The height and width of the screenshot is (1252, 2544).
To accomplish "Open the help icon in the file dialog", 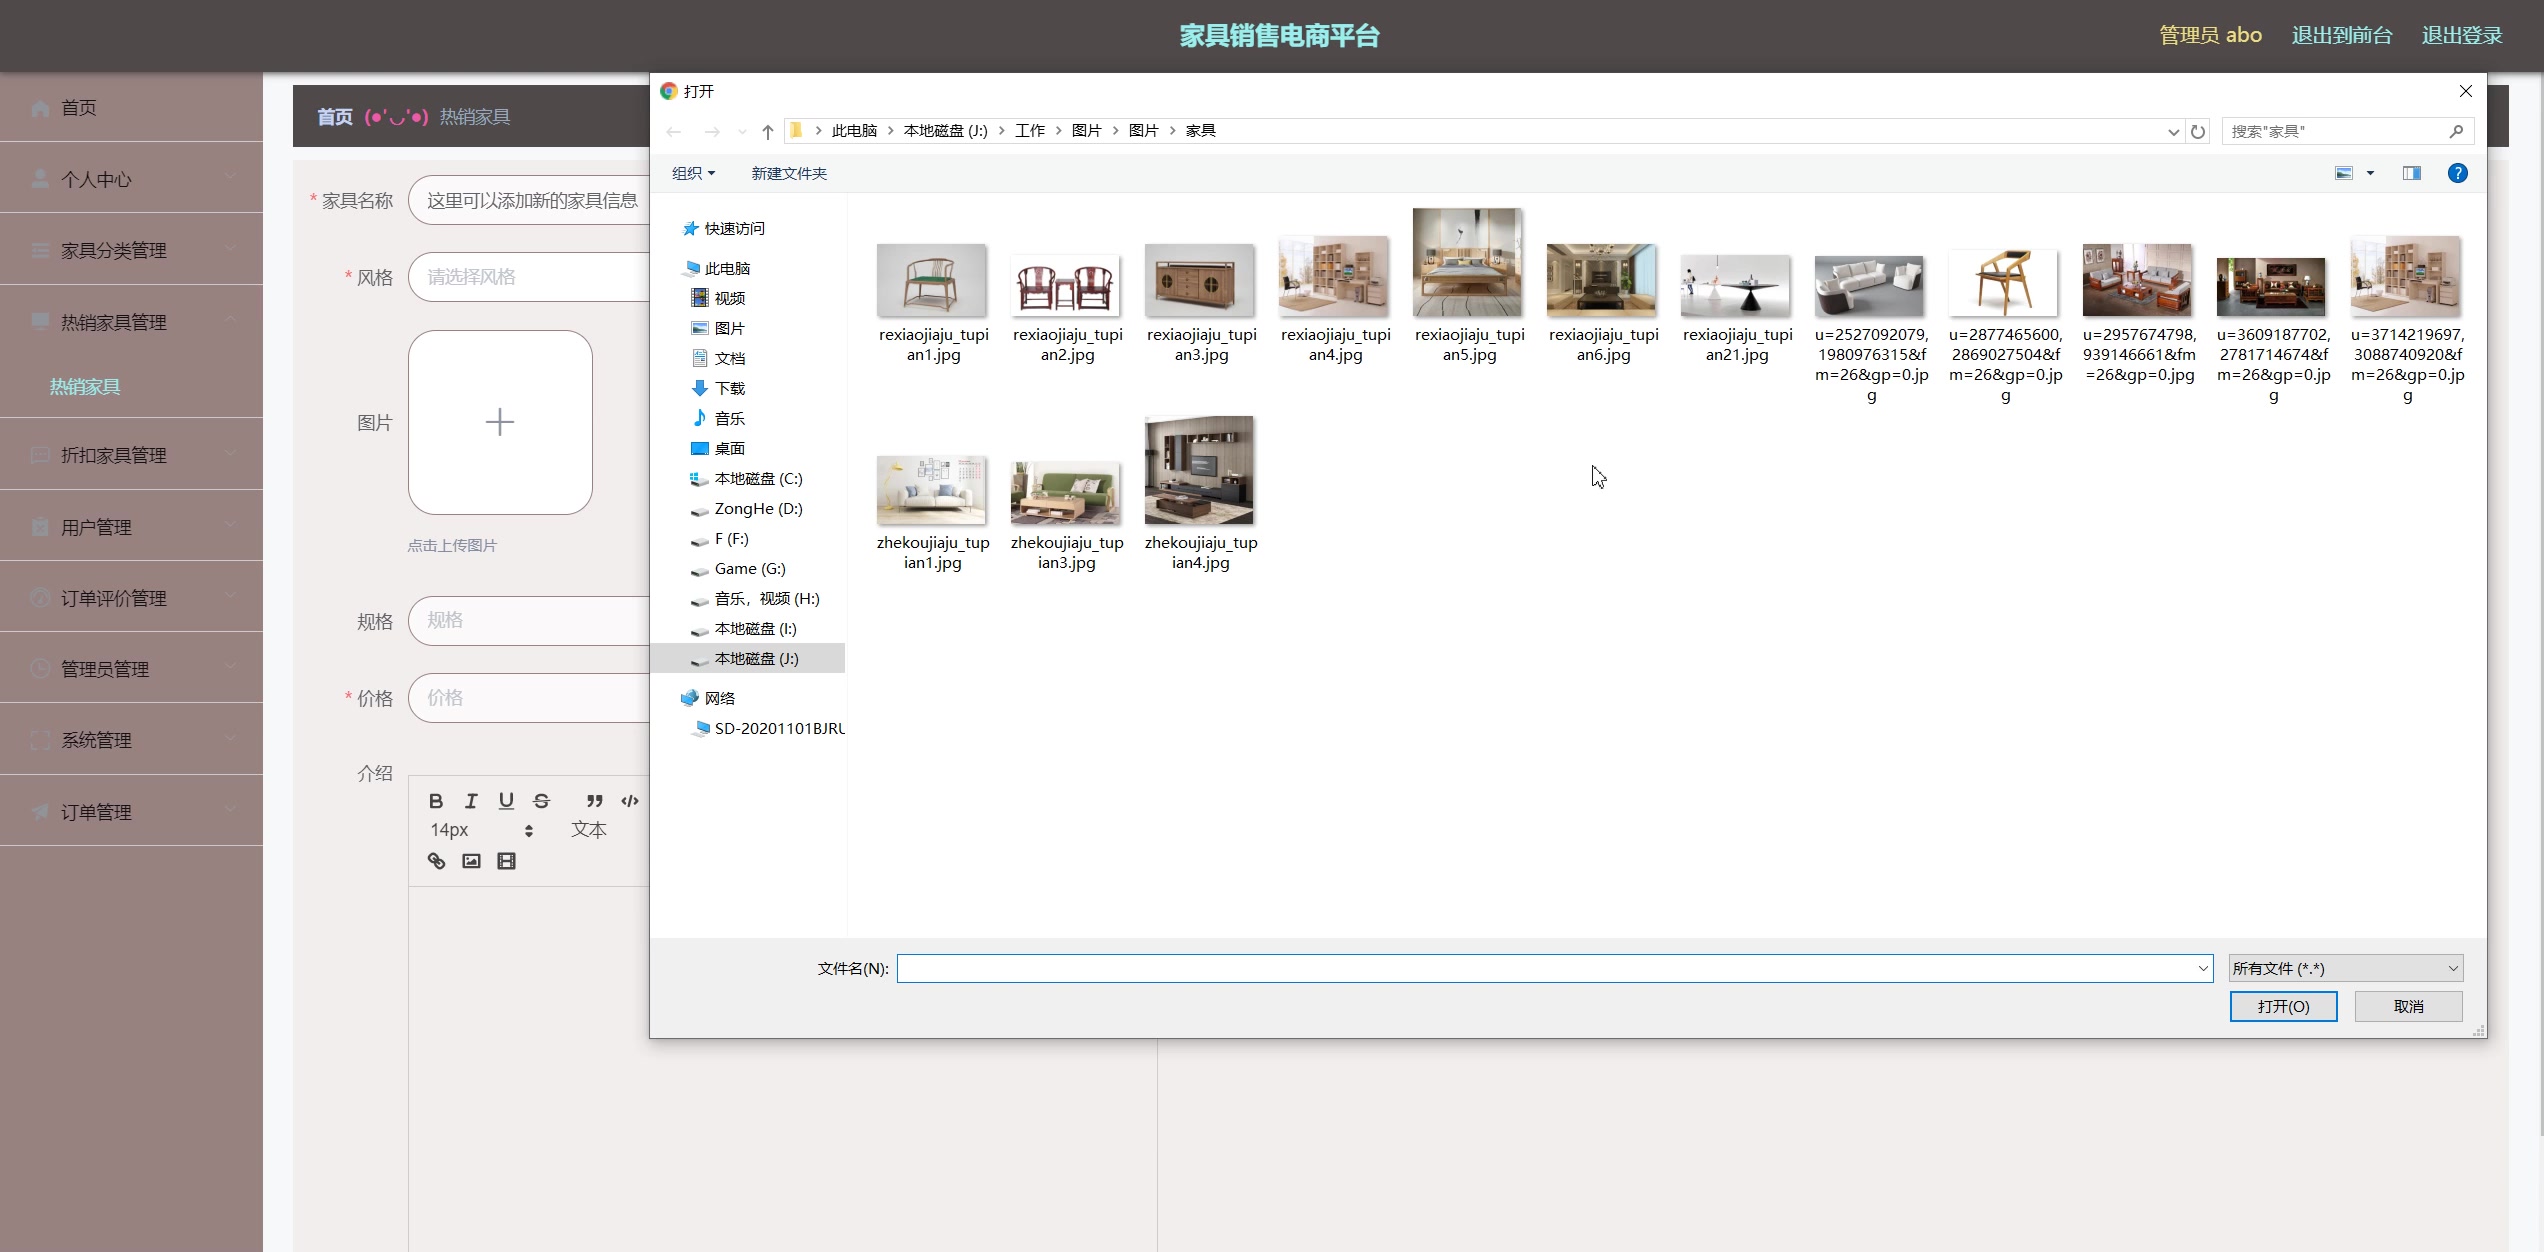I will pyautogui.click(x=2458, y=173).
